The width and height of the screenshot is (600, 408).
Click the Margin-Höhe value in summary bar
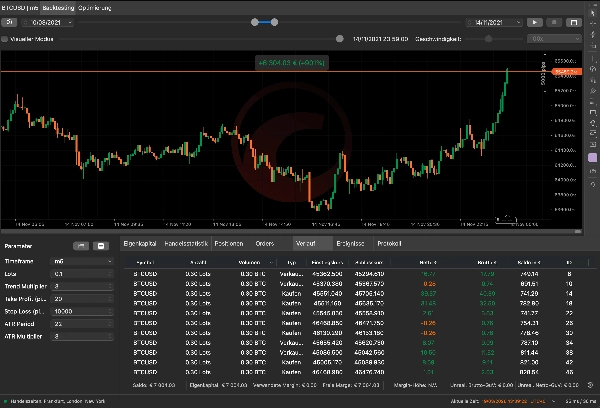pyautogui.click(x=415, y=385)
